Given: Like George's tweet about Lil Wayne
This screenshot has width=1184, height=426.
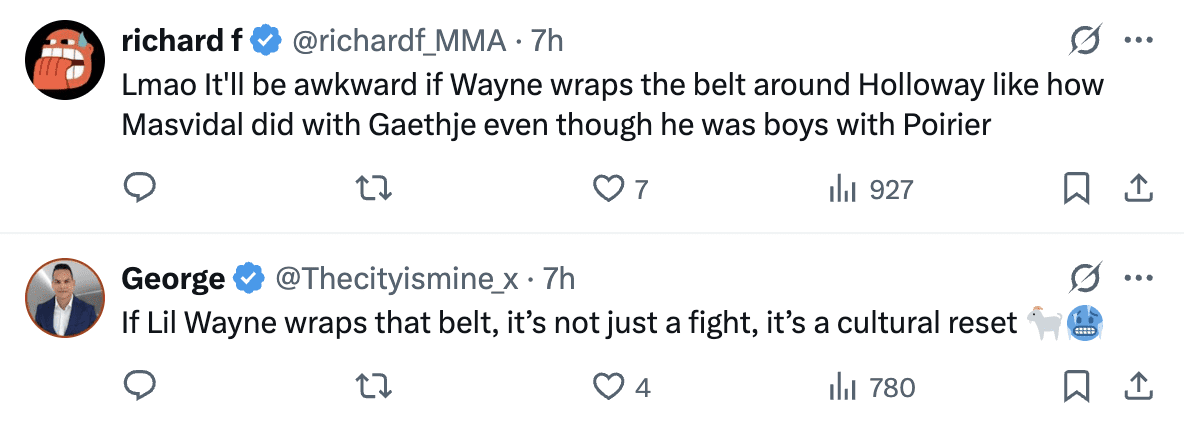Looking at the screenshot, I should [x=609, y=386].
